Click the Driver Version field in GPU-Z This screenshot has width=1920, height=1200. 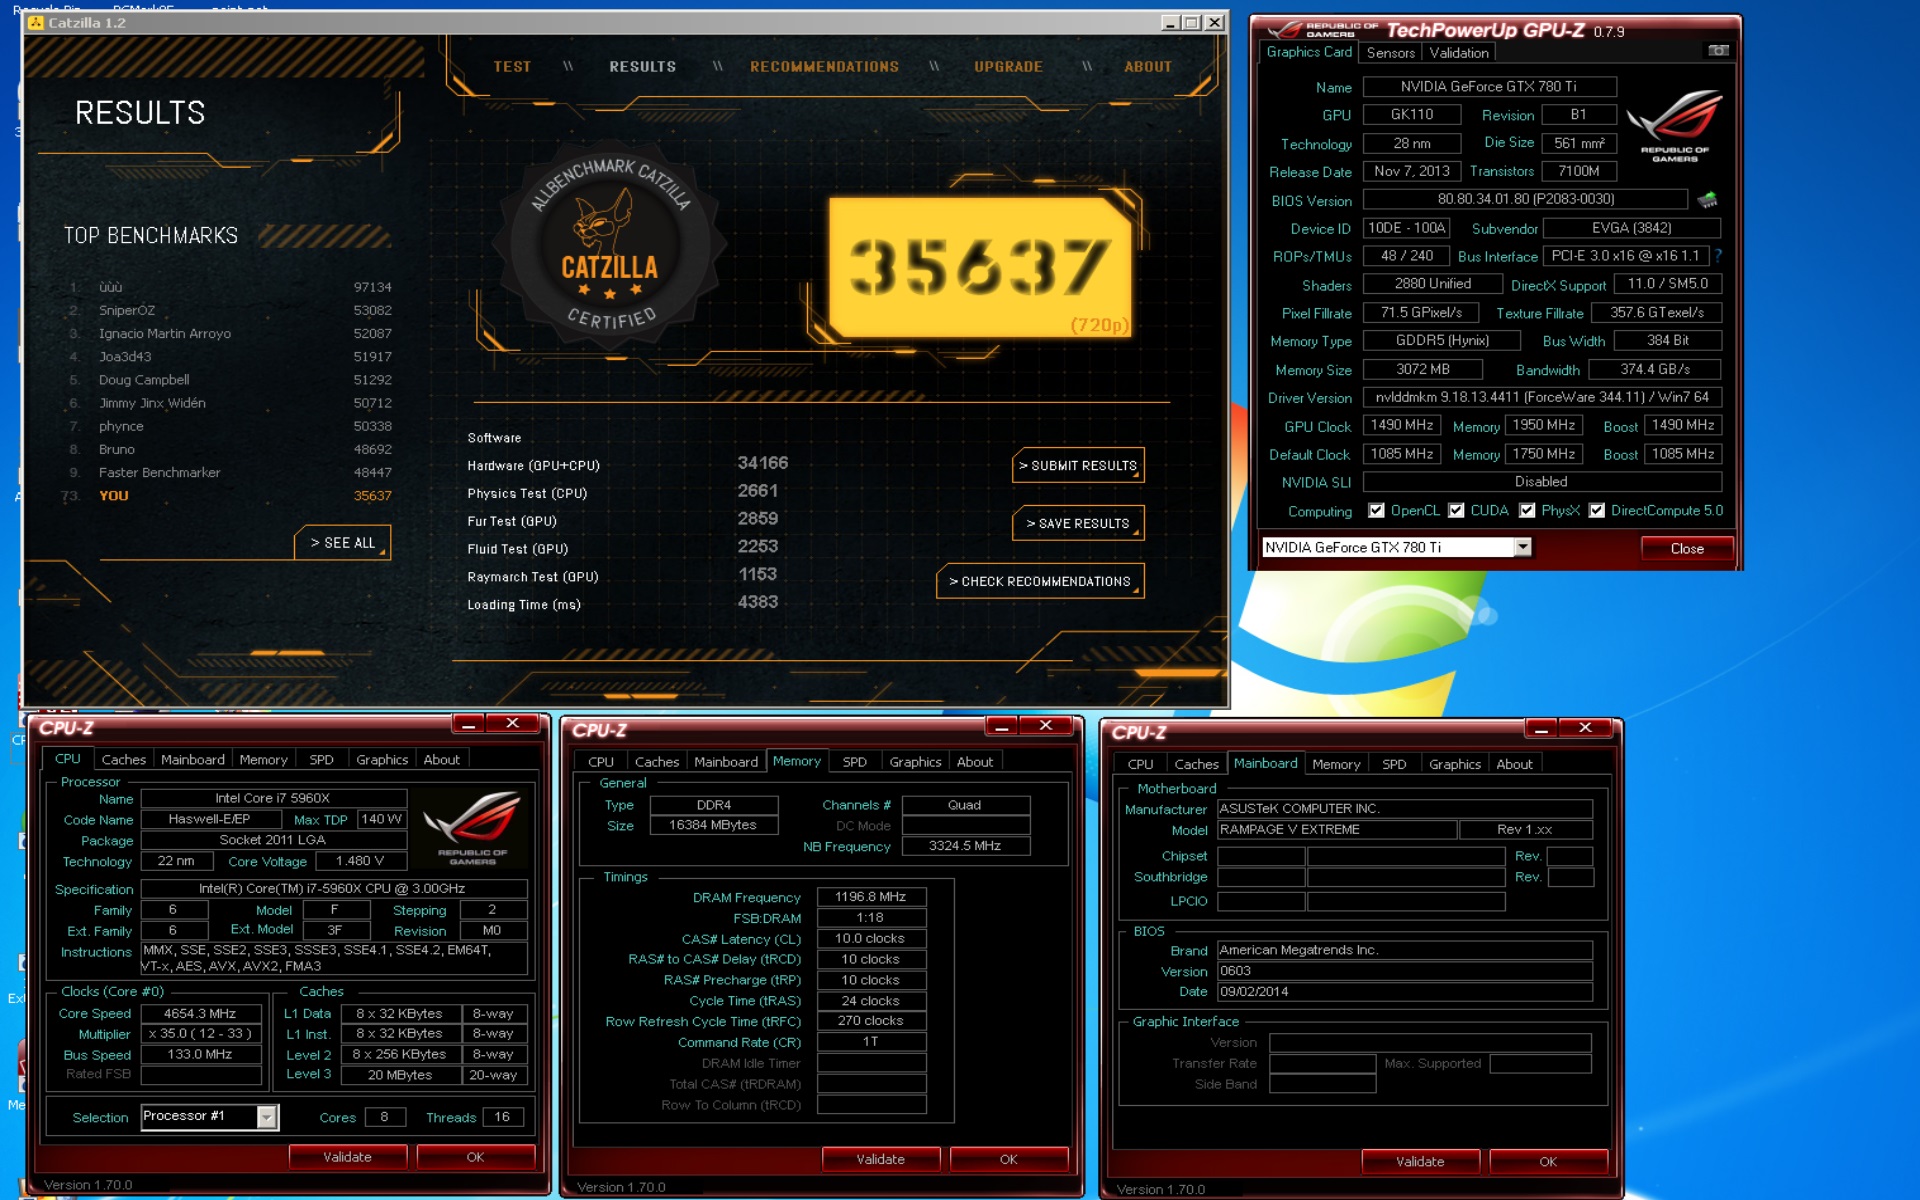1542,397
